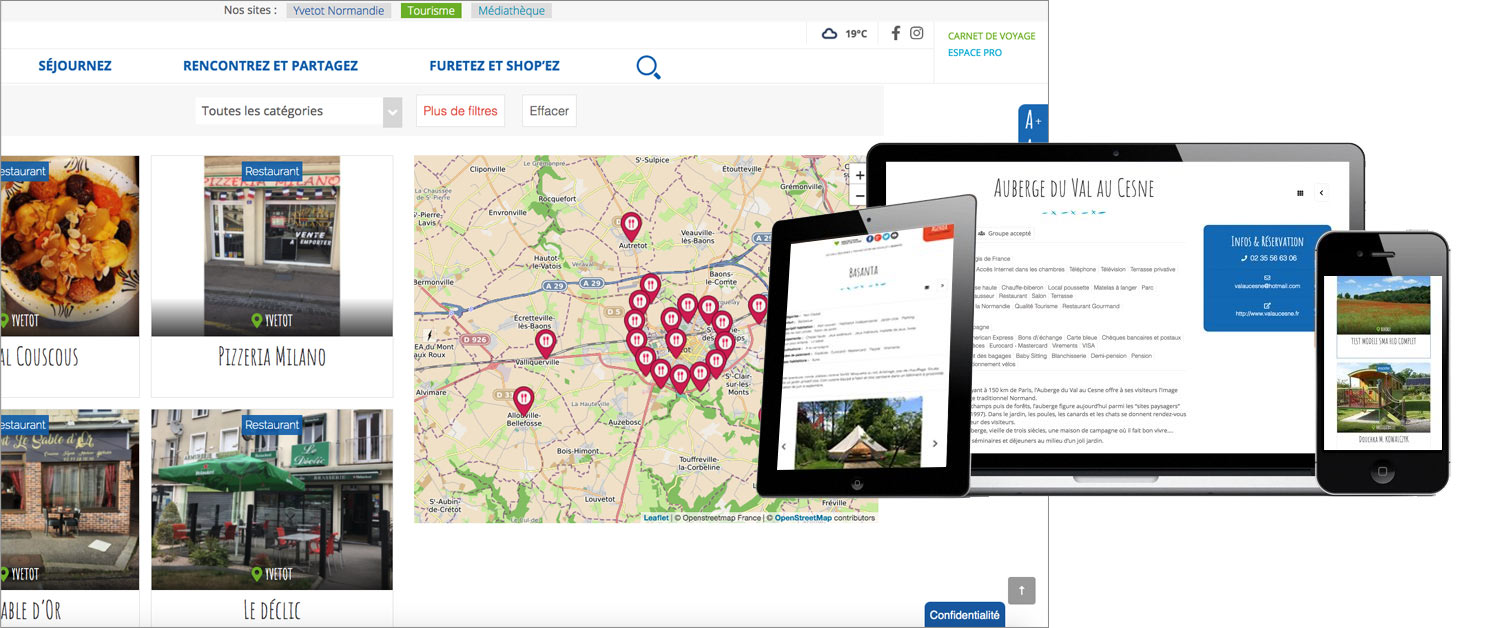The height and width of the screenshot is (628, 1500).
Task: Click the scroll-to-top arrow button
Action: tap(1021, 590)
